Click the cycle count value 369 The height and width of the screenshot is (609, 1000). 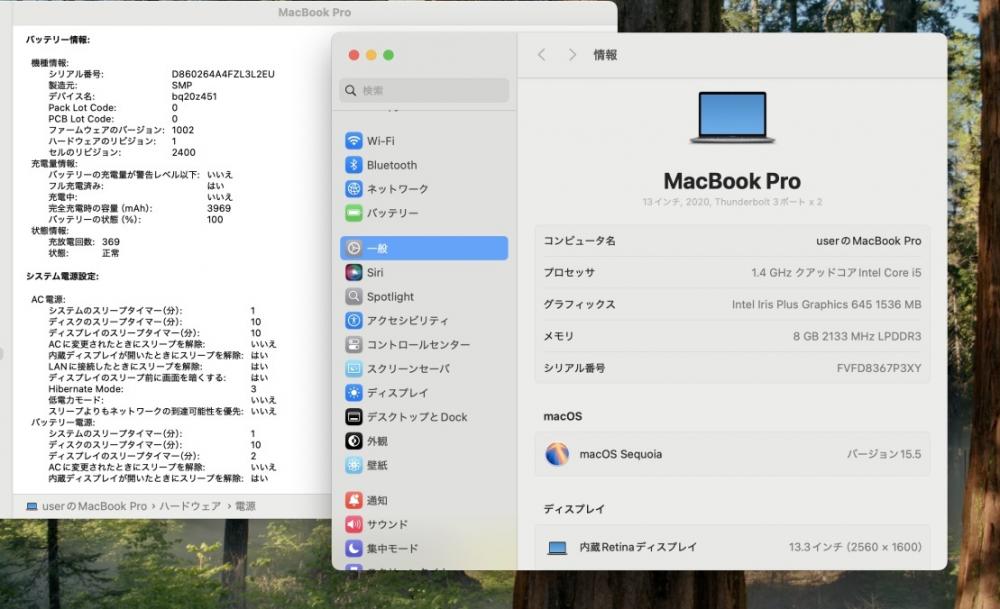pyautogui.click(x=111, y=242)
